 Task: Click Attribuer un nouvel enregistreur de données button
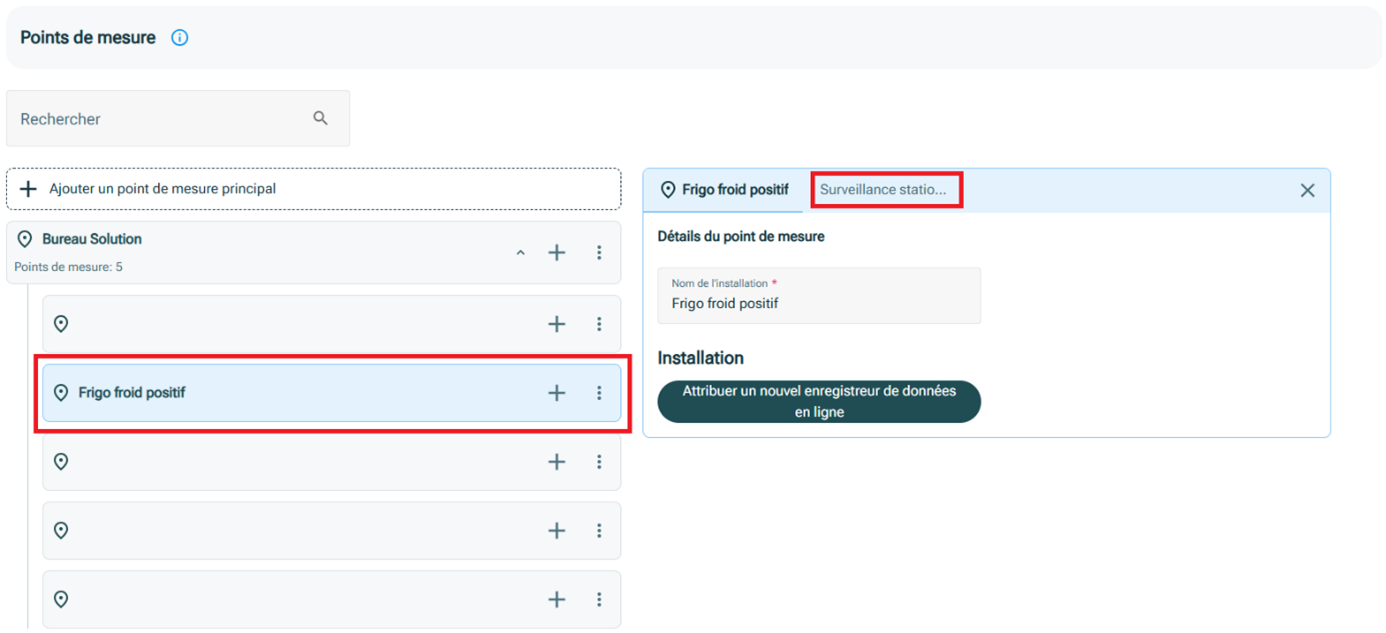pos(818,401)
